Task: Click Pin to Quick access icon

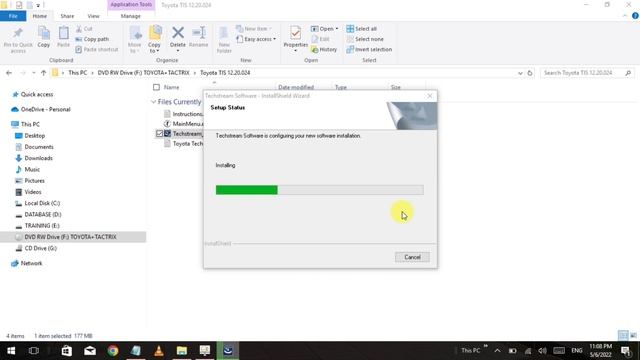Action: [x=18, y=40]
